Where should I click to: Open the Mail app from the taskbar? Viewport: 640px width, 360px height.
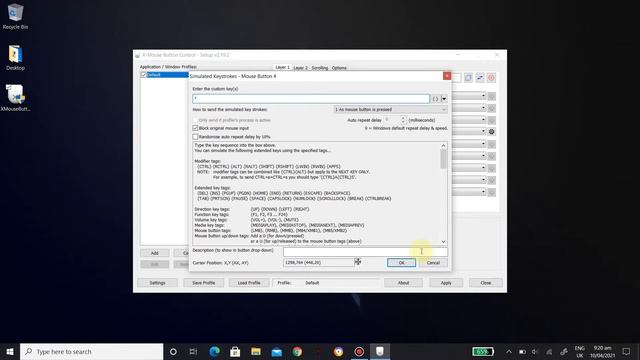(x=277, y=351)
